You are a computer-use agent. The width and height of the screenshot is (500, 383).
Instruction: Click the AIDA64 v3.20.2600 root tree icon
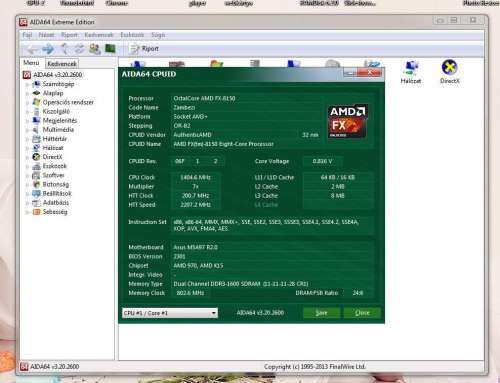click(x=27, y=75)
